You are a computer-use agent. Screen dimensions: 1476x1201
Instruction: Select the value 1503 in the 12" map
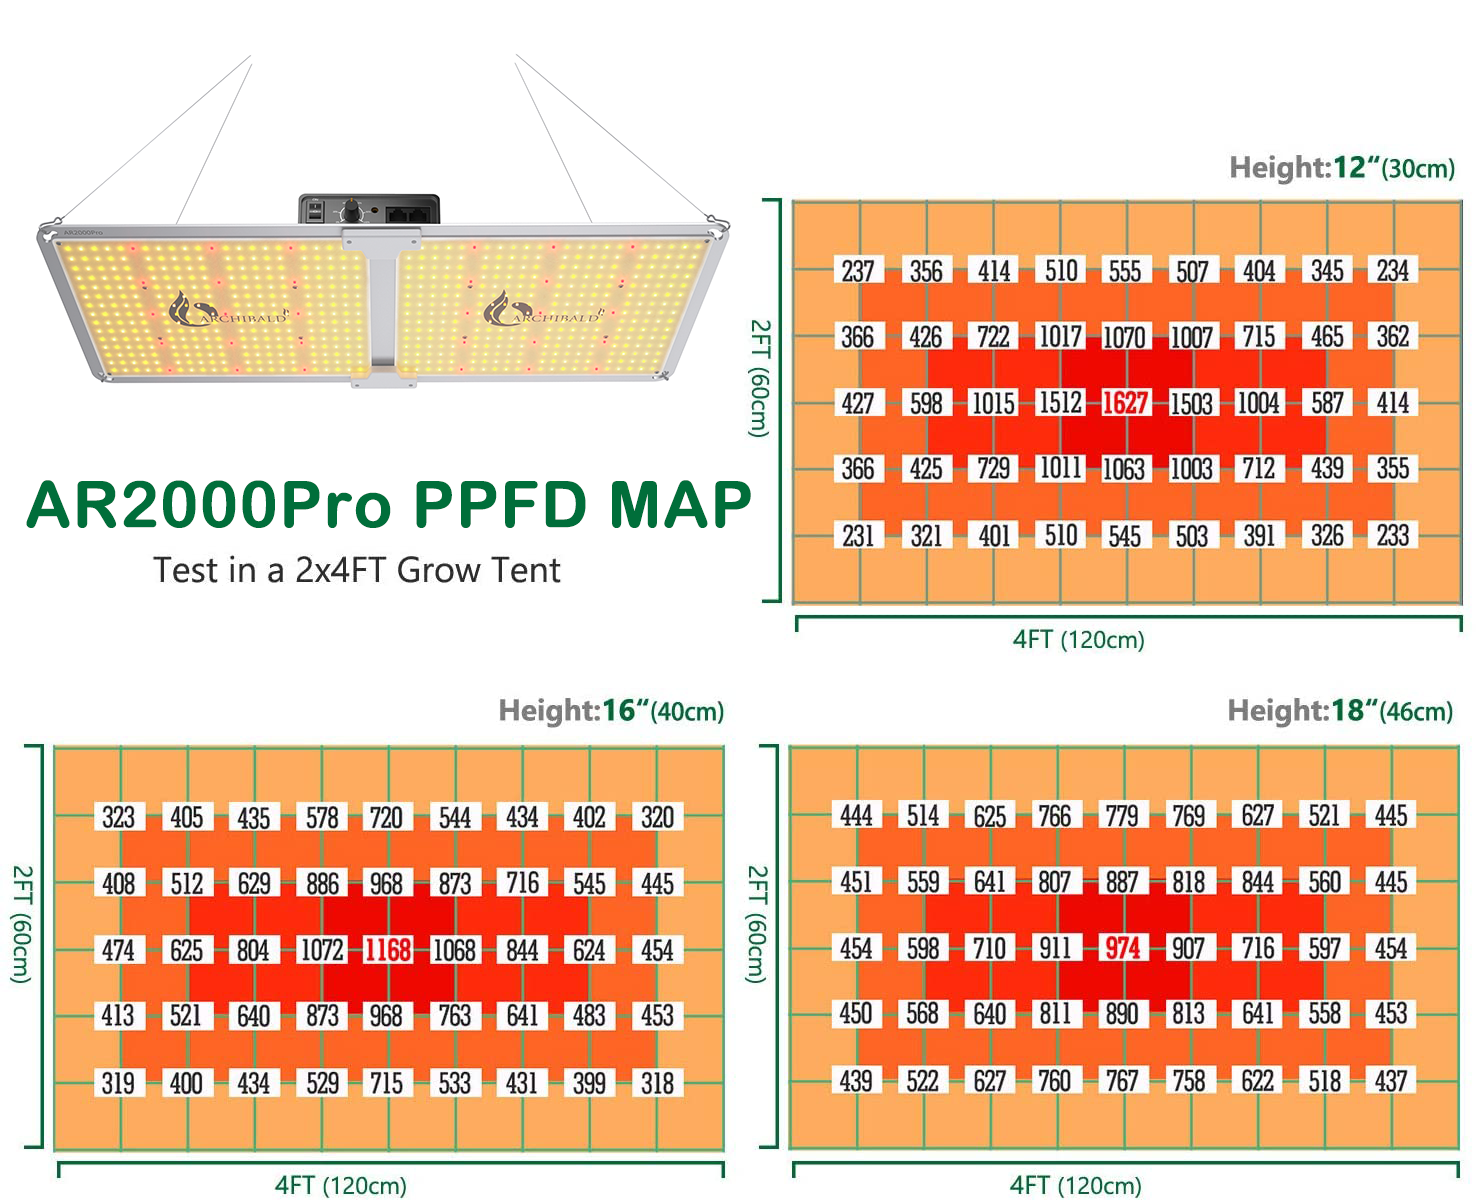tap(1191, 403)
